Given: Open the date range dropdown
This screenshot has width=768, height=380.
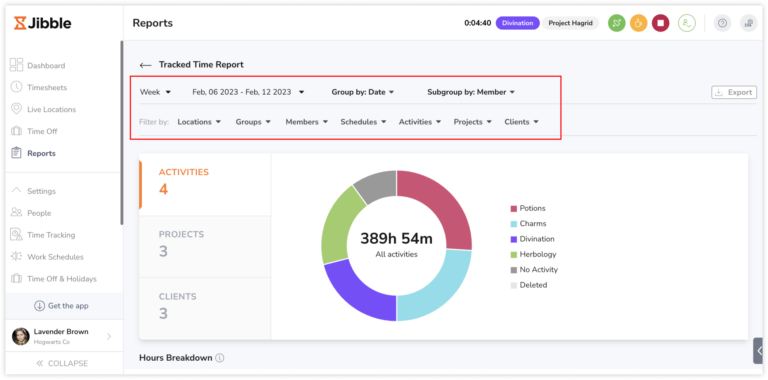Looking at the screenshot, I should coord(248,92).
